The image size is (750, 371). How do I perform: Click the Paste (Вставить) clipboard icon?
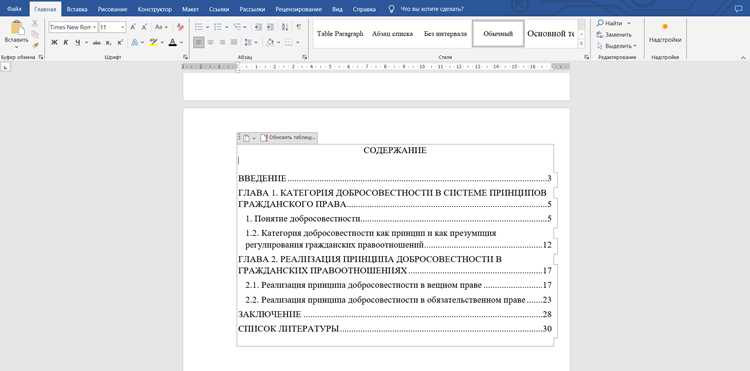tap(17, 28)
